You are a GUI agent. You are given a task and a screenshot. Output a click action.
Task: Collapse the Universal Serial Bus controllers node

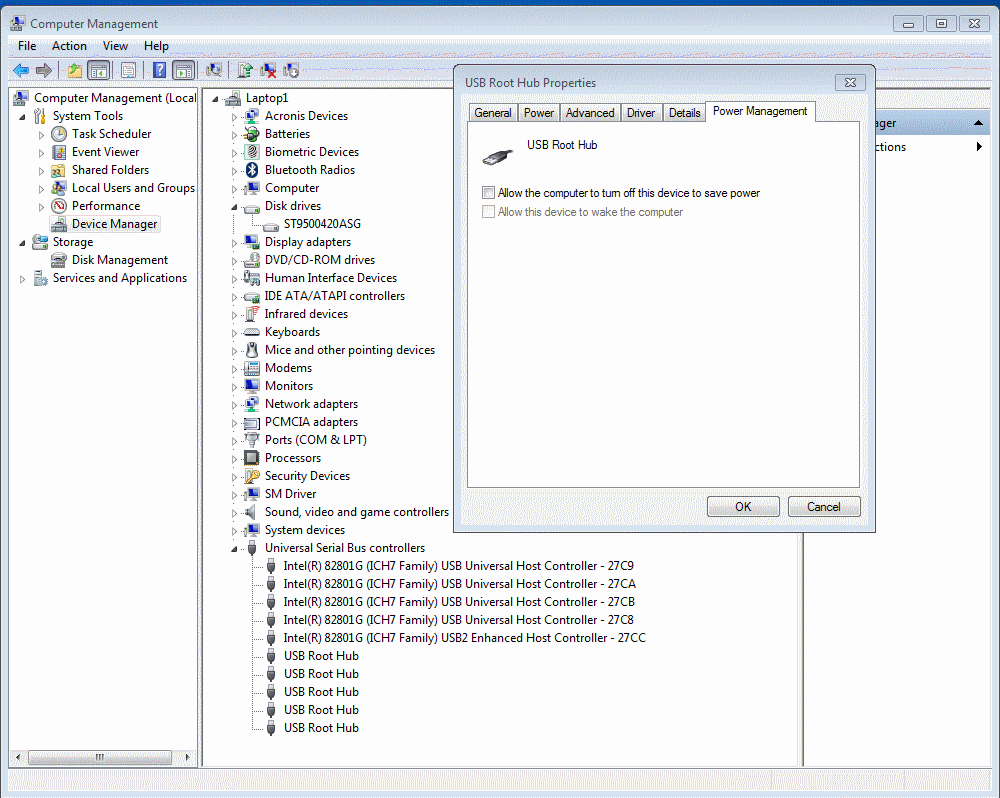click(232, 548)
